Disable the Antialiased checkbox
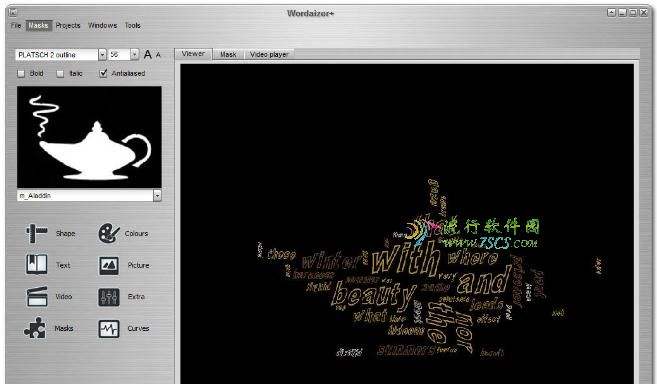This screenshot has height=384, width=657. pos(103,73)
